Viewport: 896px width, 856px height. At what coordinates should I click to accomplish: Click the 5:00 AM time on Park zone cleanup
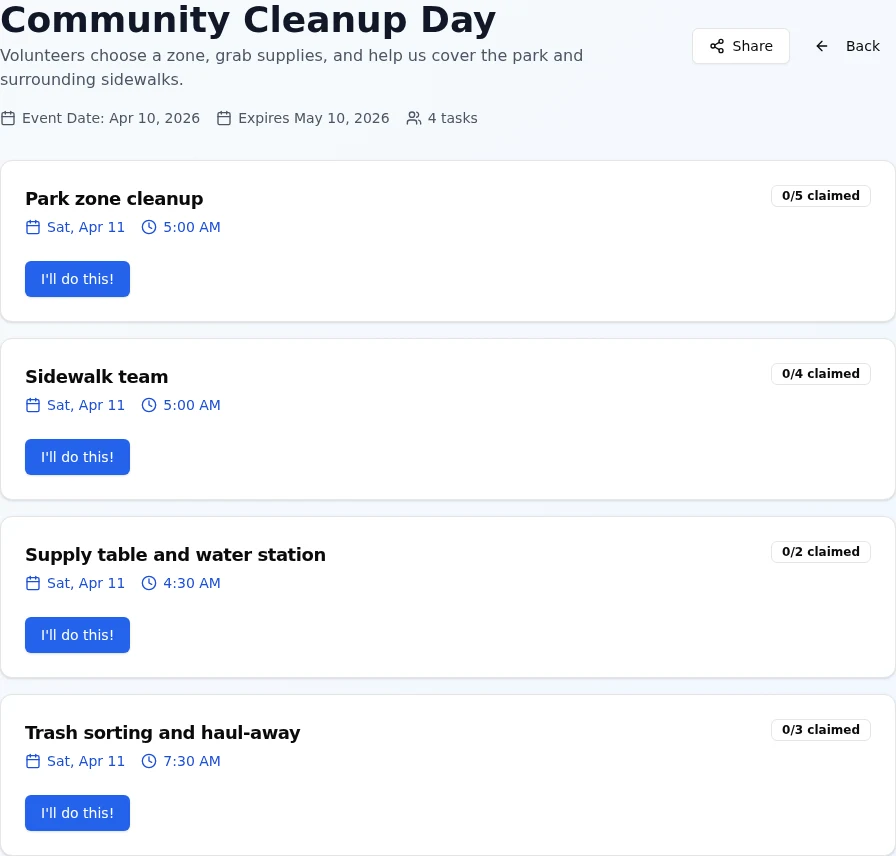pos(191,227)
